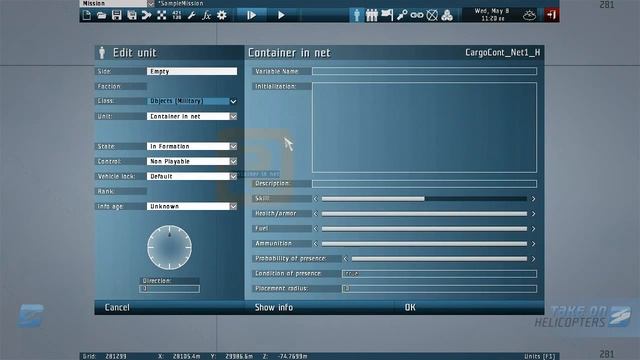
Task: Decrease Ammunition with its left arrow
Action: pyautogui.click(x=316, y=244)
